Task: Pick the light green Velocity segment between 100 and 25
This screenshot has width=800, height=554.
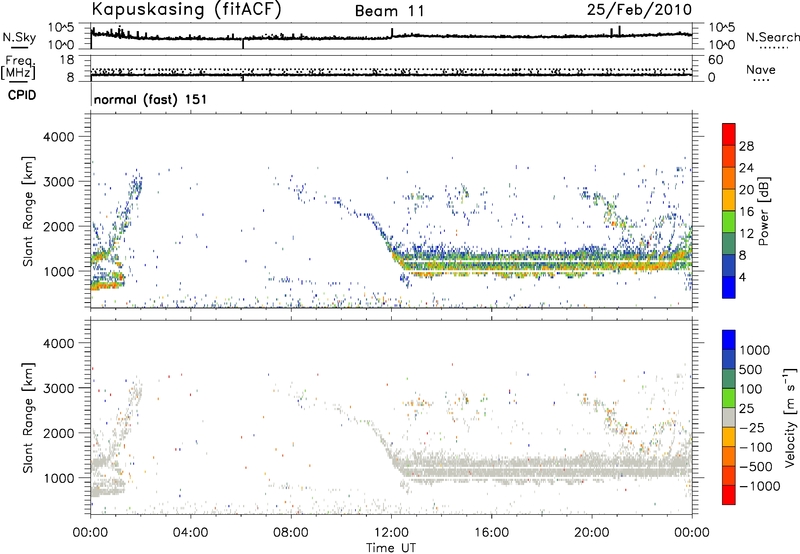Action: pos(729,398)
